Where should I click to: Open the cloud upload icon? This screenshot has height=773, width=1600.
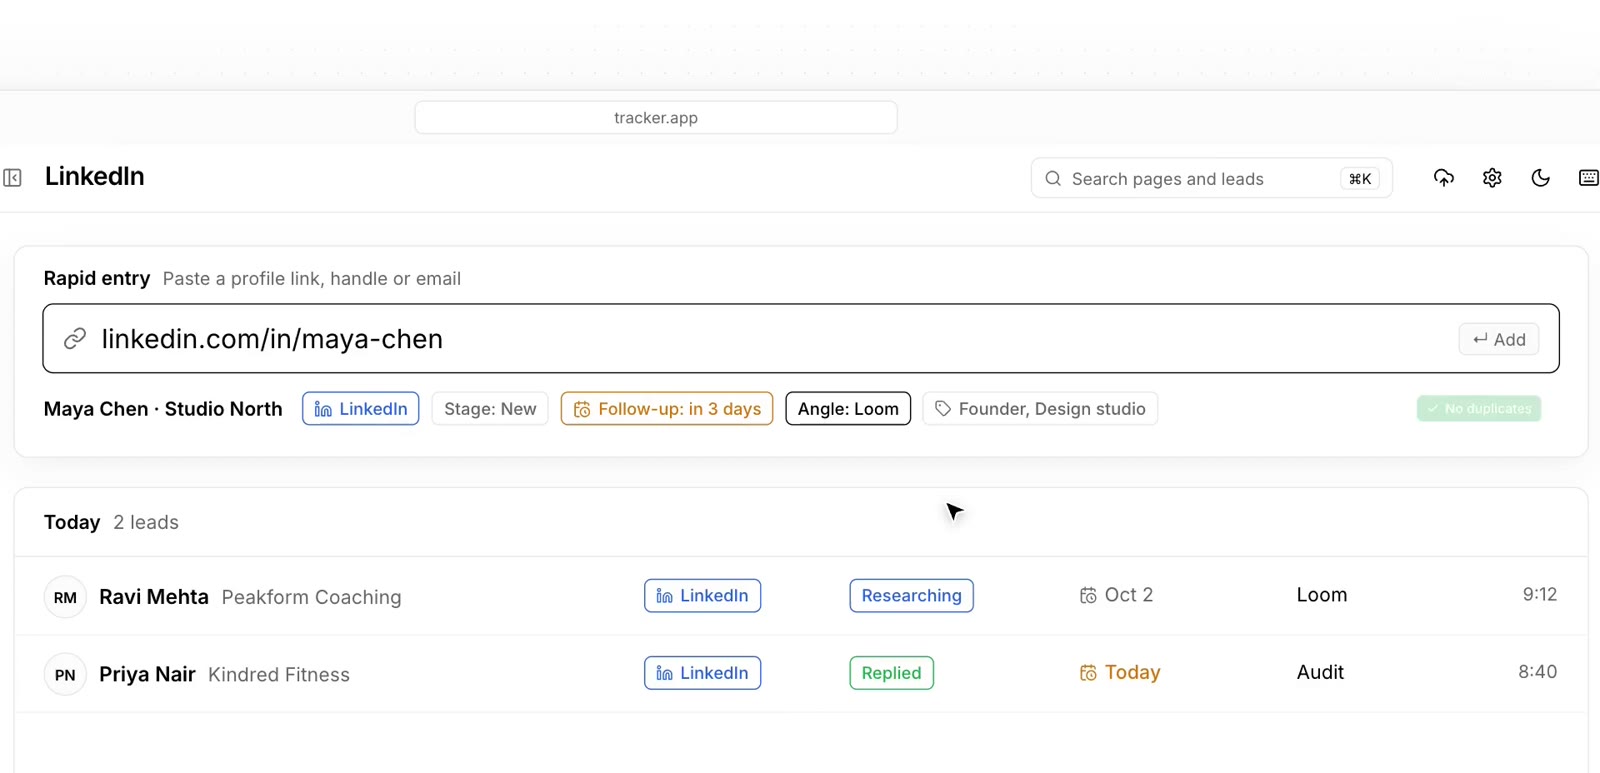[1443, 178]
